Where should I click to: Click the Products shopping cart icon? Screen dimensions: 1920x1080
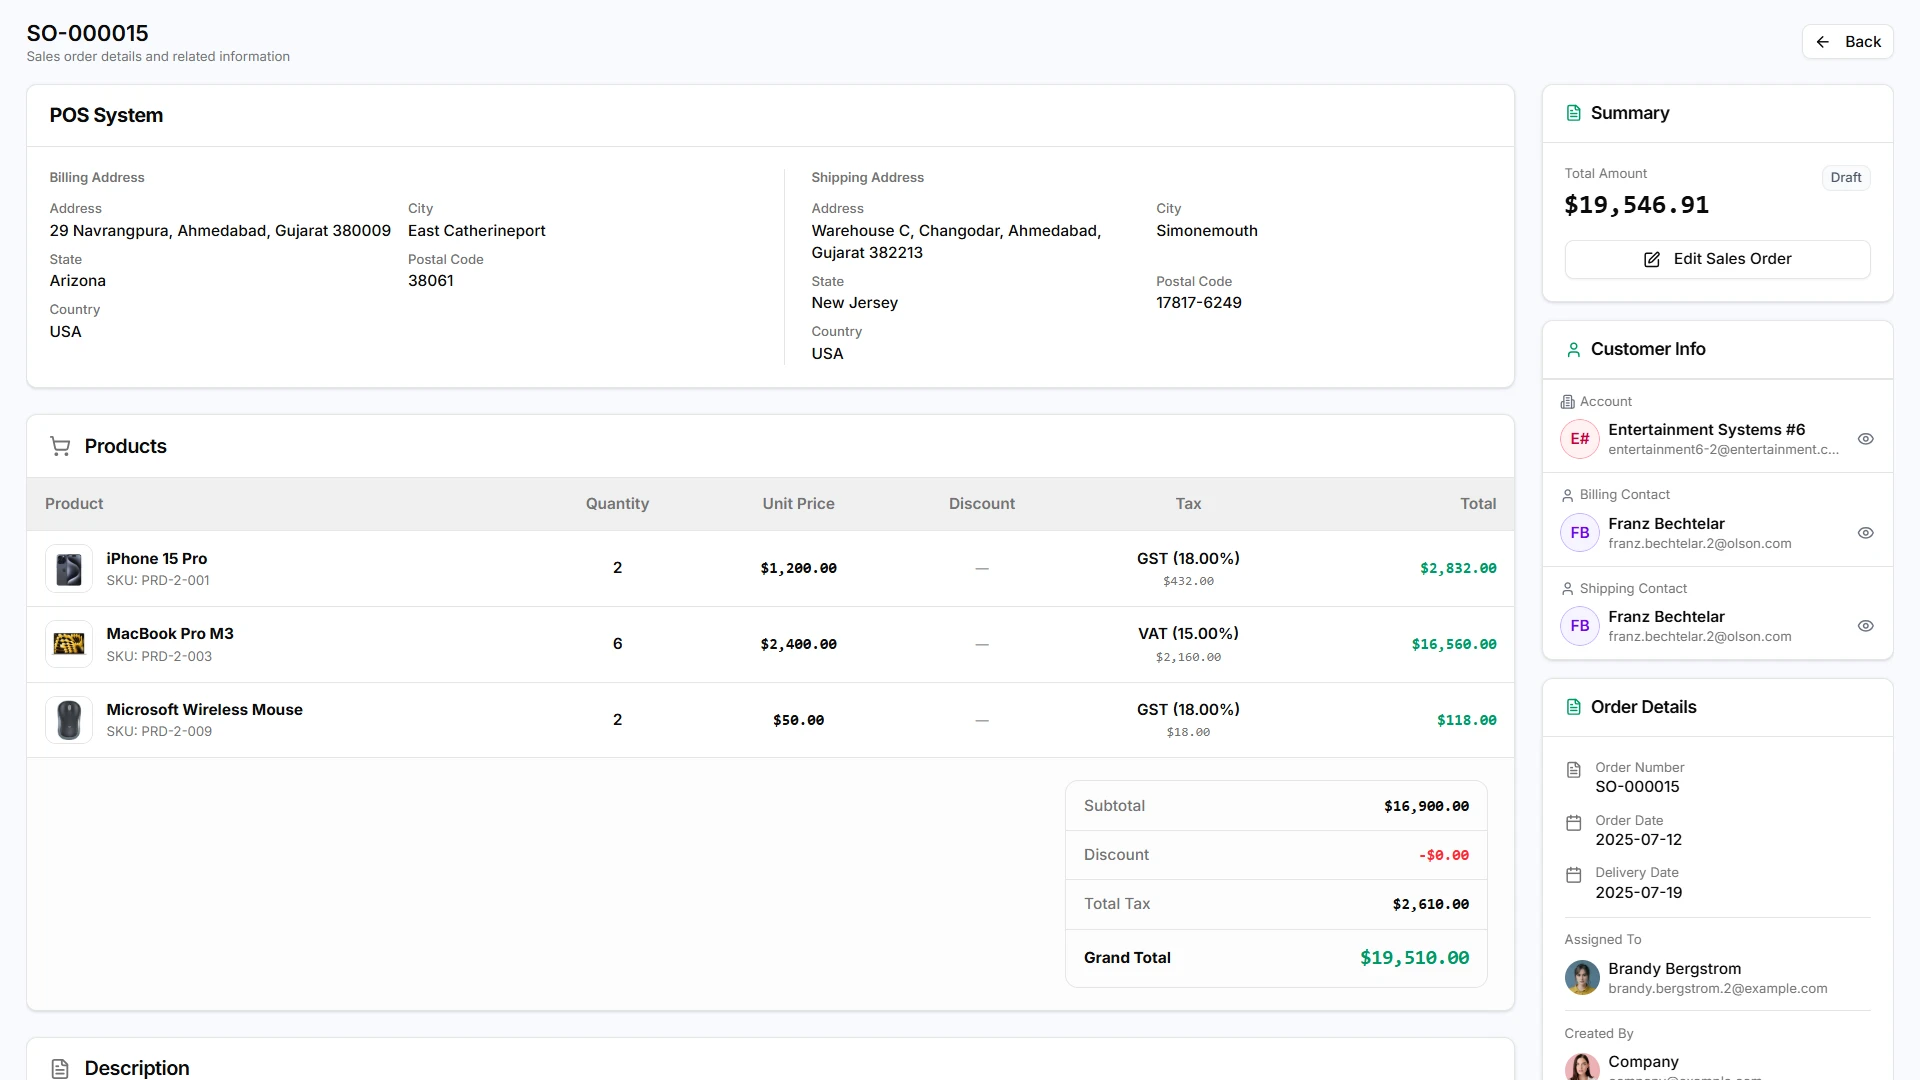pos(60,447)
